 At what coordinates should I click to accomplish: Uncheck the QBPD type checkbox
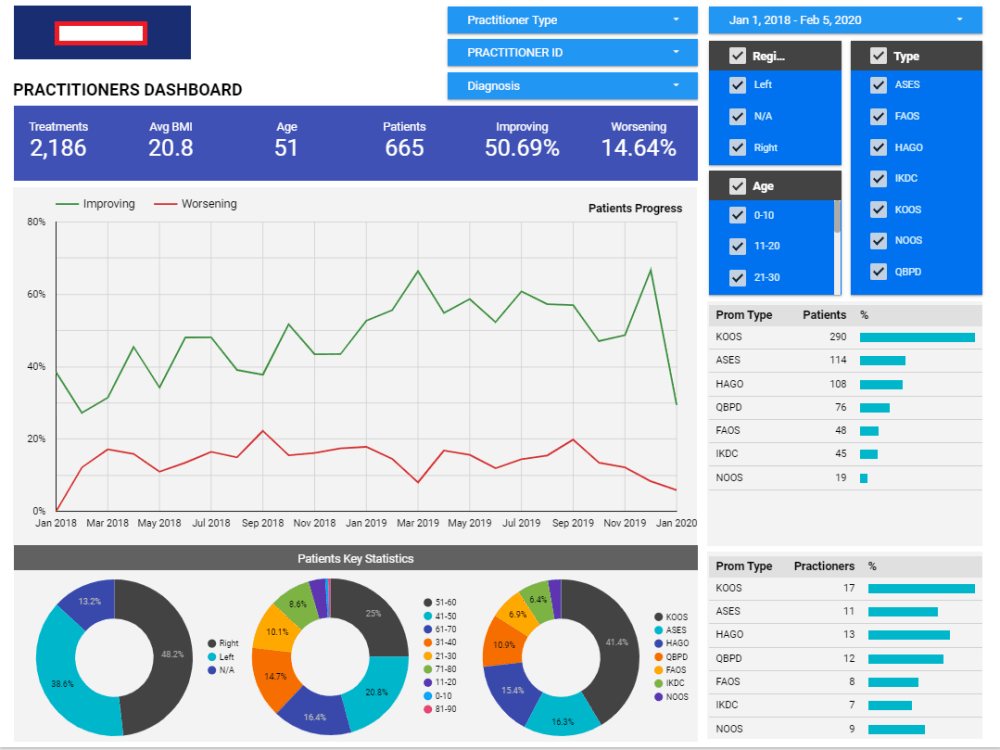pos(878,272)
